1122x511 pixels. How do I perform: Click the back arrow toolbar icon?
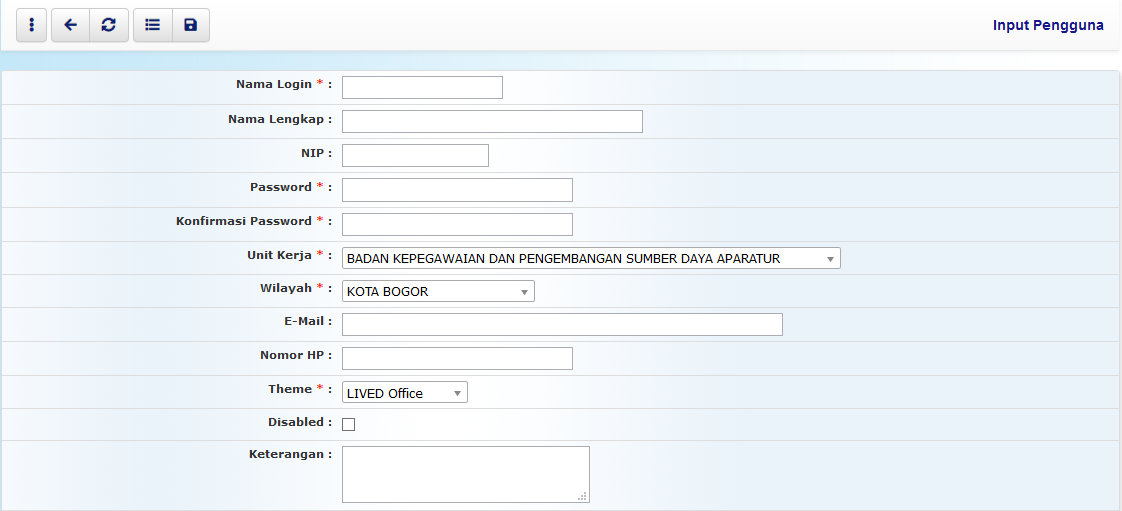point(70,25)
